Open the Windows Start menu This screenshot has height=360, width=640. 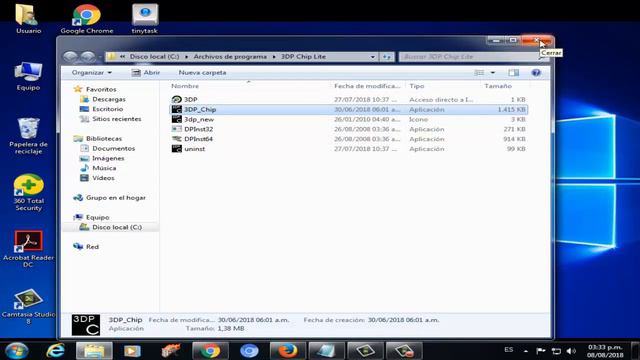click(x=16, y=351)
